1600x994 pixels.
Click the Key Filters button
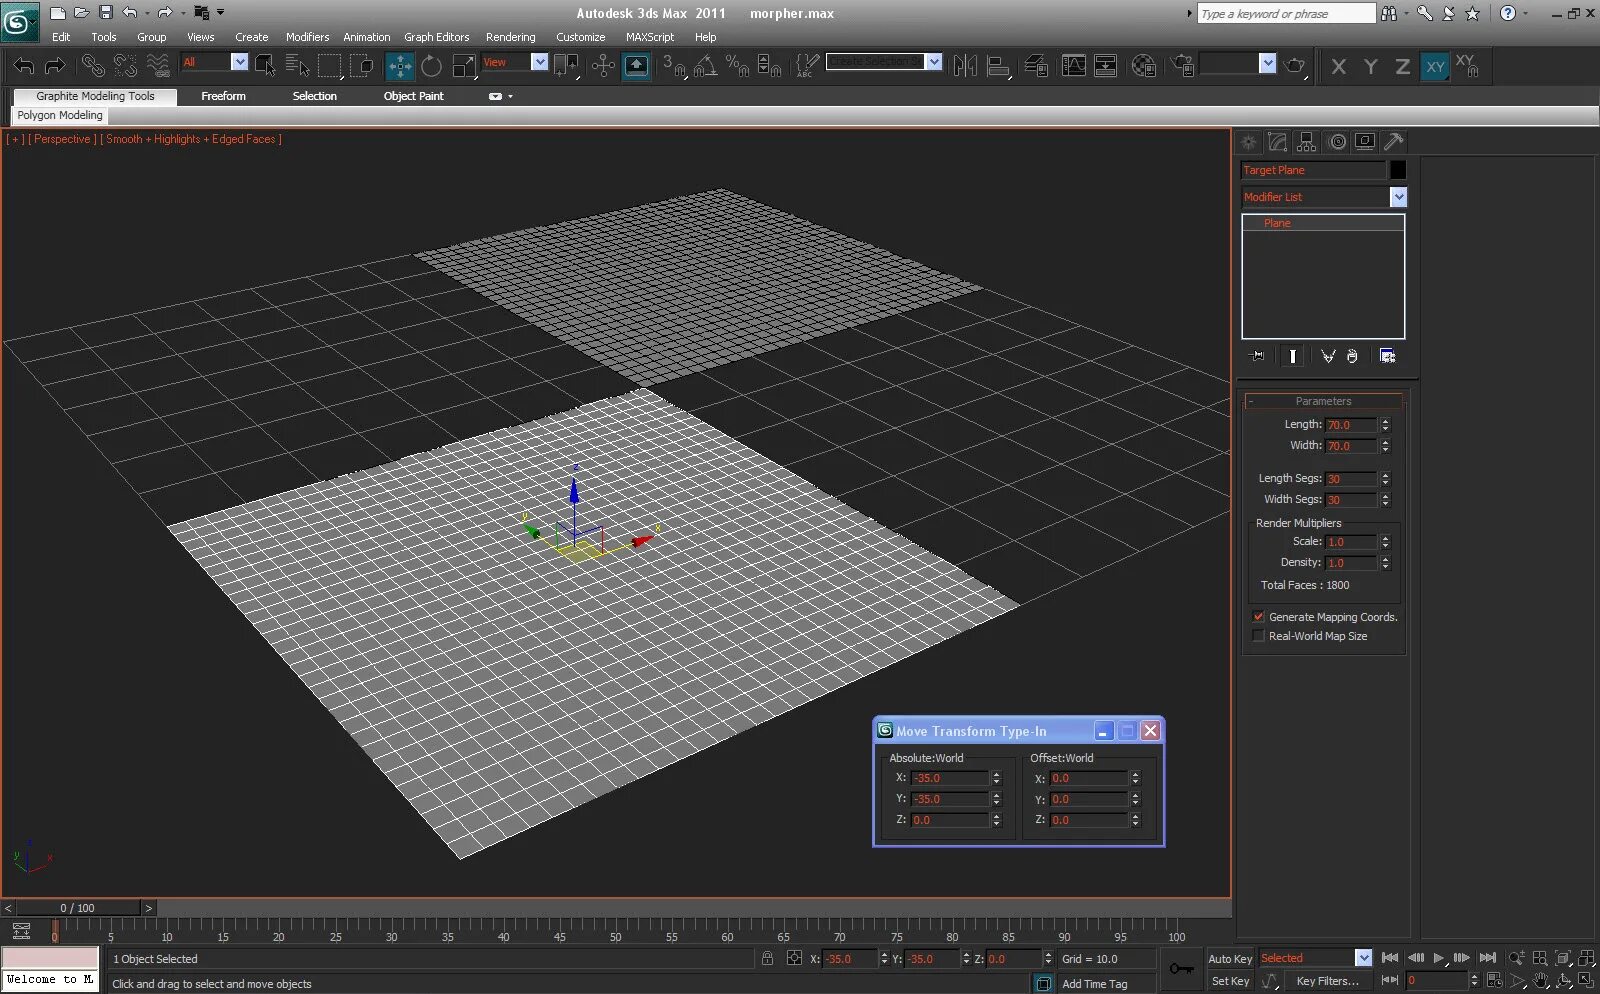(x=1327, y=981)
